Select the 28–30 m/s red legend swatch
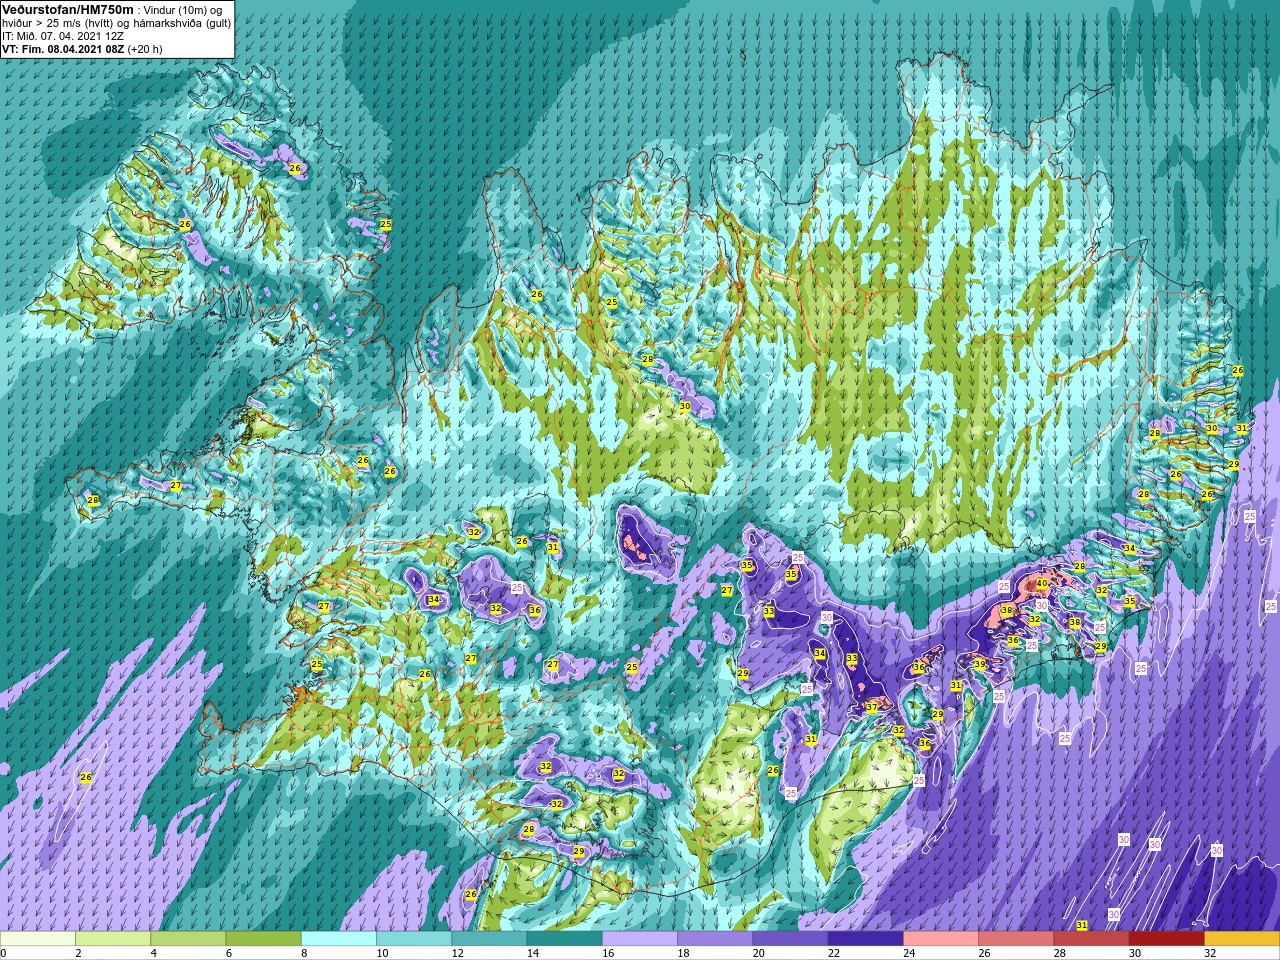This screenshot has width=1280, height=960. coord(1092,939)
